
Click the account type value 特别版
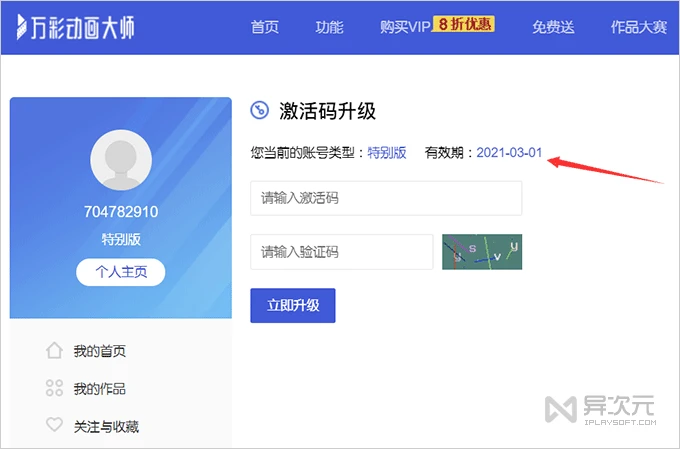(x=387, y=153)
